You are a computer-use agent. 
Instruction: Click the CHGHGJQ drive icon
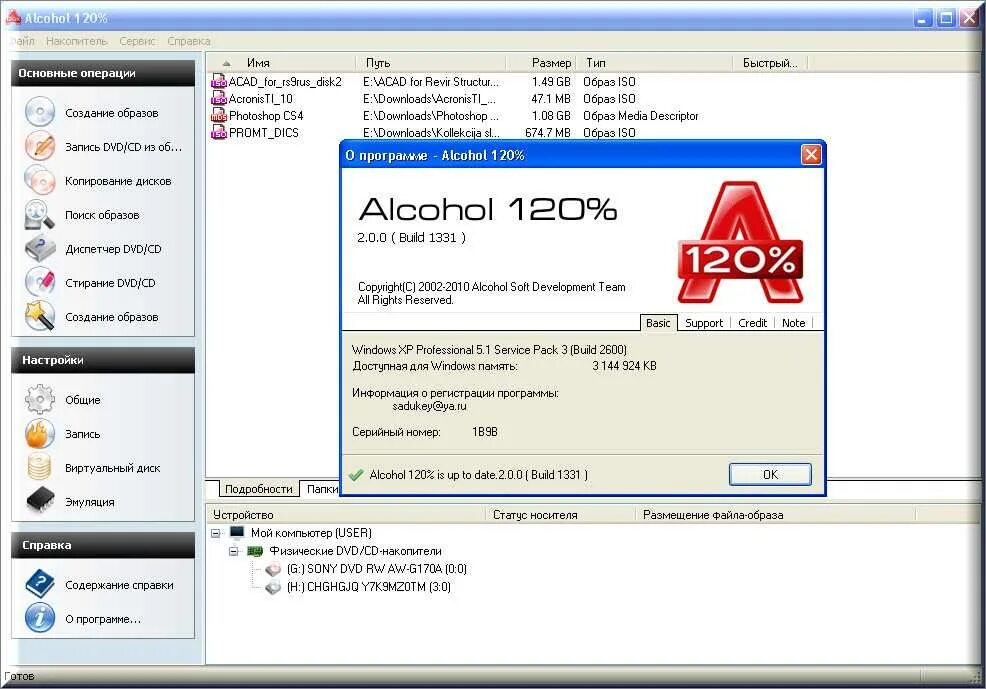point(273,587)
